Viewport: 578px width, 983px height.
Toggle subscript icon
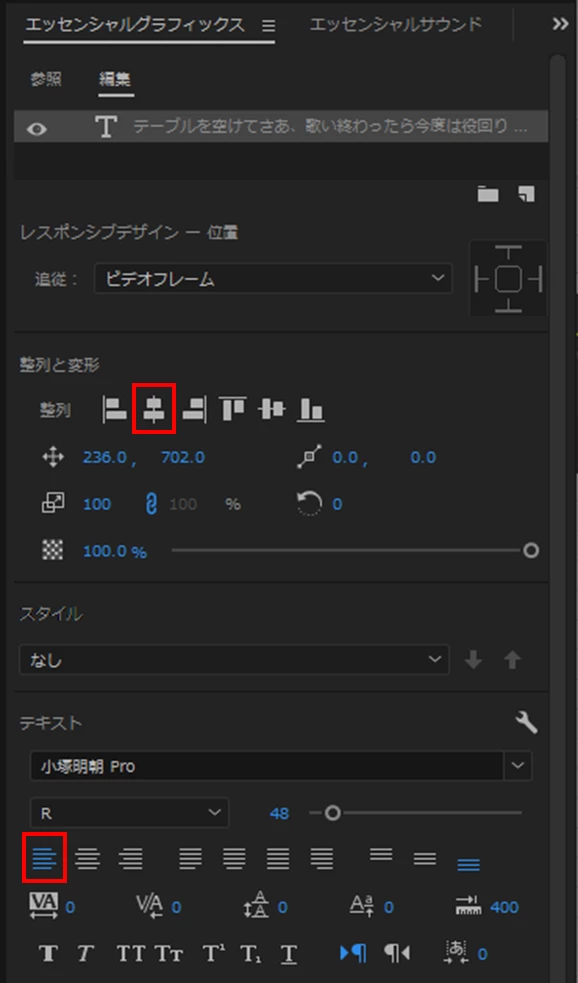251,954
